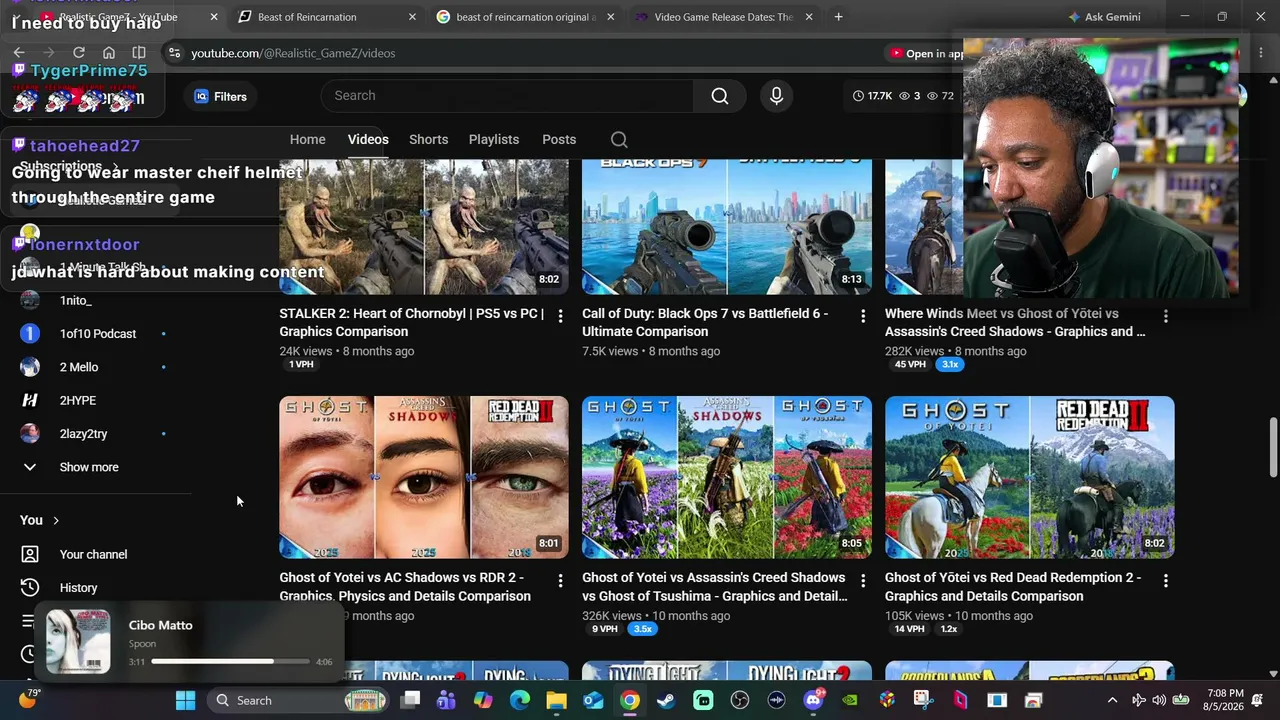Click the page vertical scrollbar thumb

(1273, 448)
